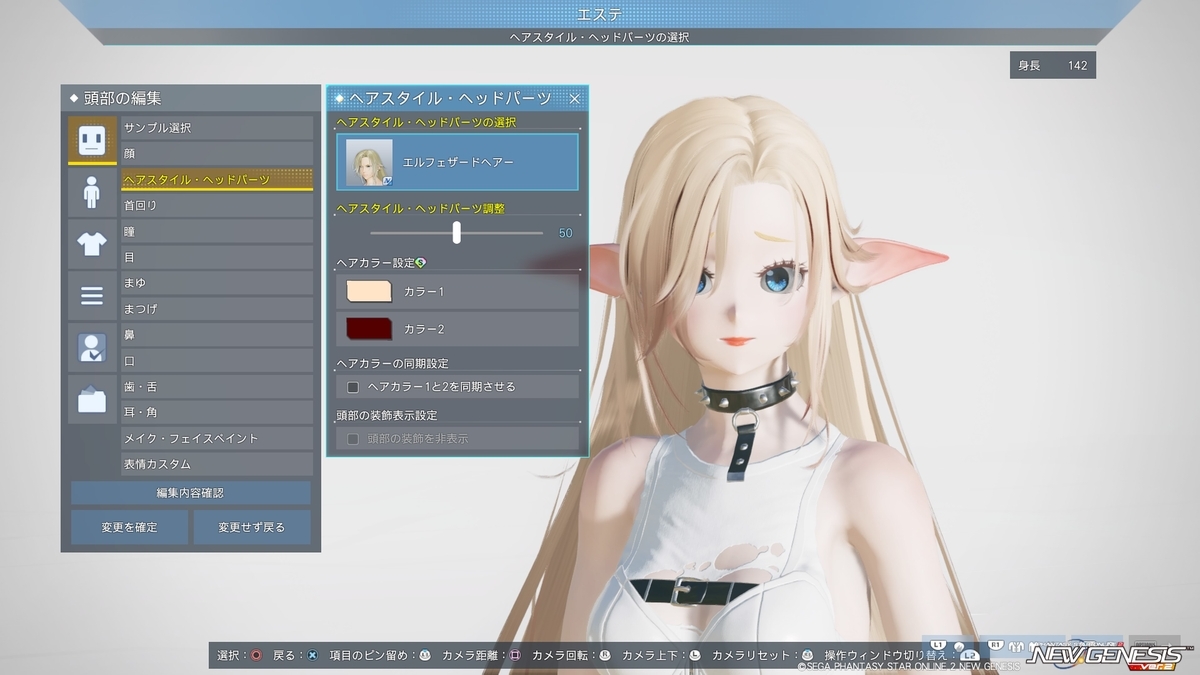This screenshot has width=1200, height=675.
Task: Click the triangle icon next to 項目のピン留め
Action: 424,655
